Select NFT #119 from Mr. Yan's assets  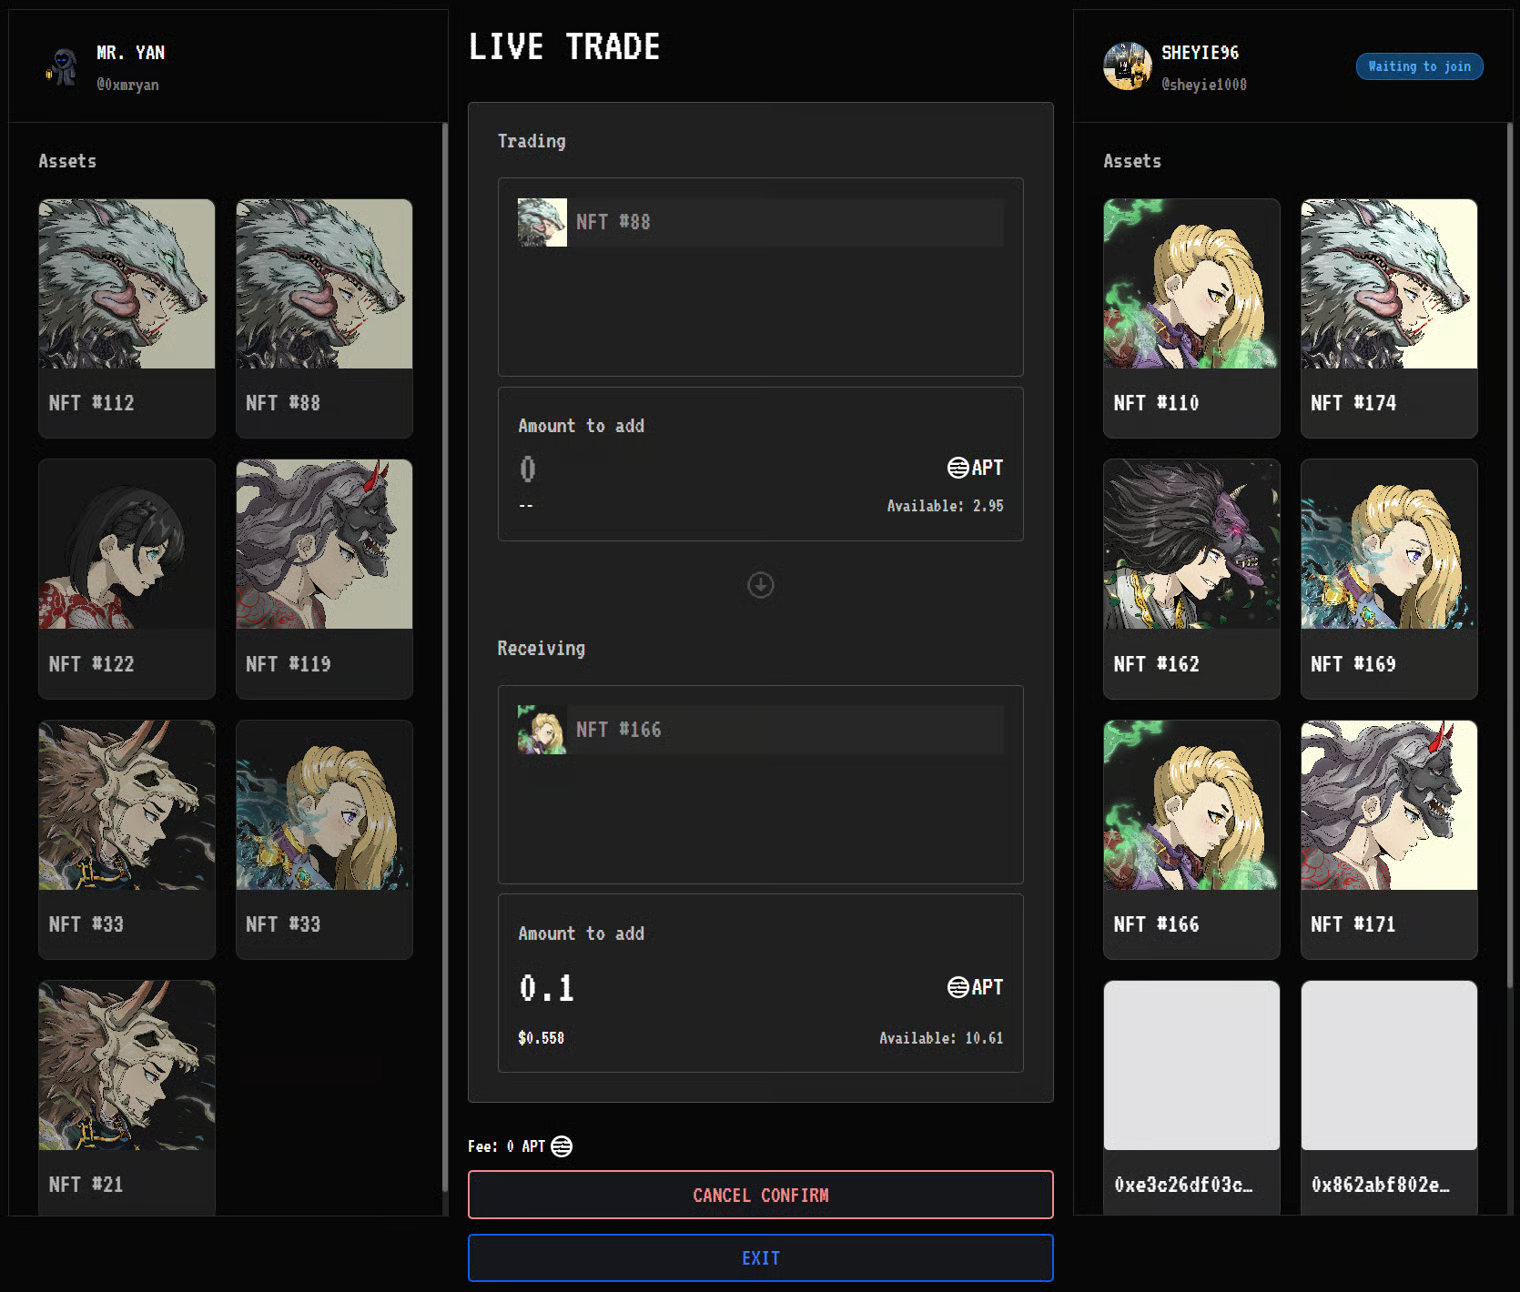324,578
